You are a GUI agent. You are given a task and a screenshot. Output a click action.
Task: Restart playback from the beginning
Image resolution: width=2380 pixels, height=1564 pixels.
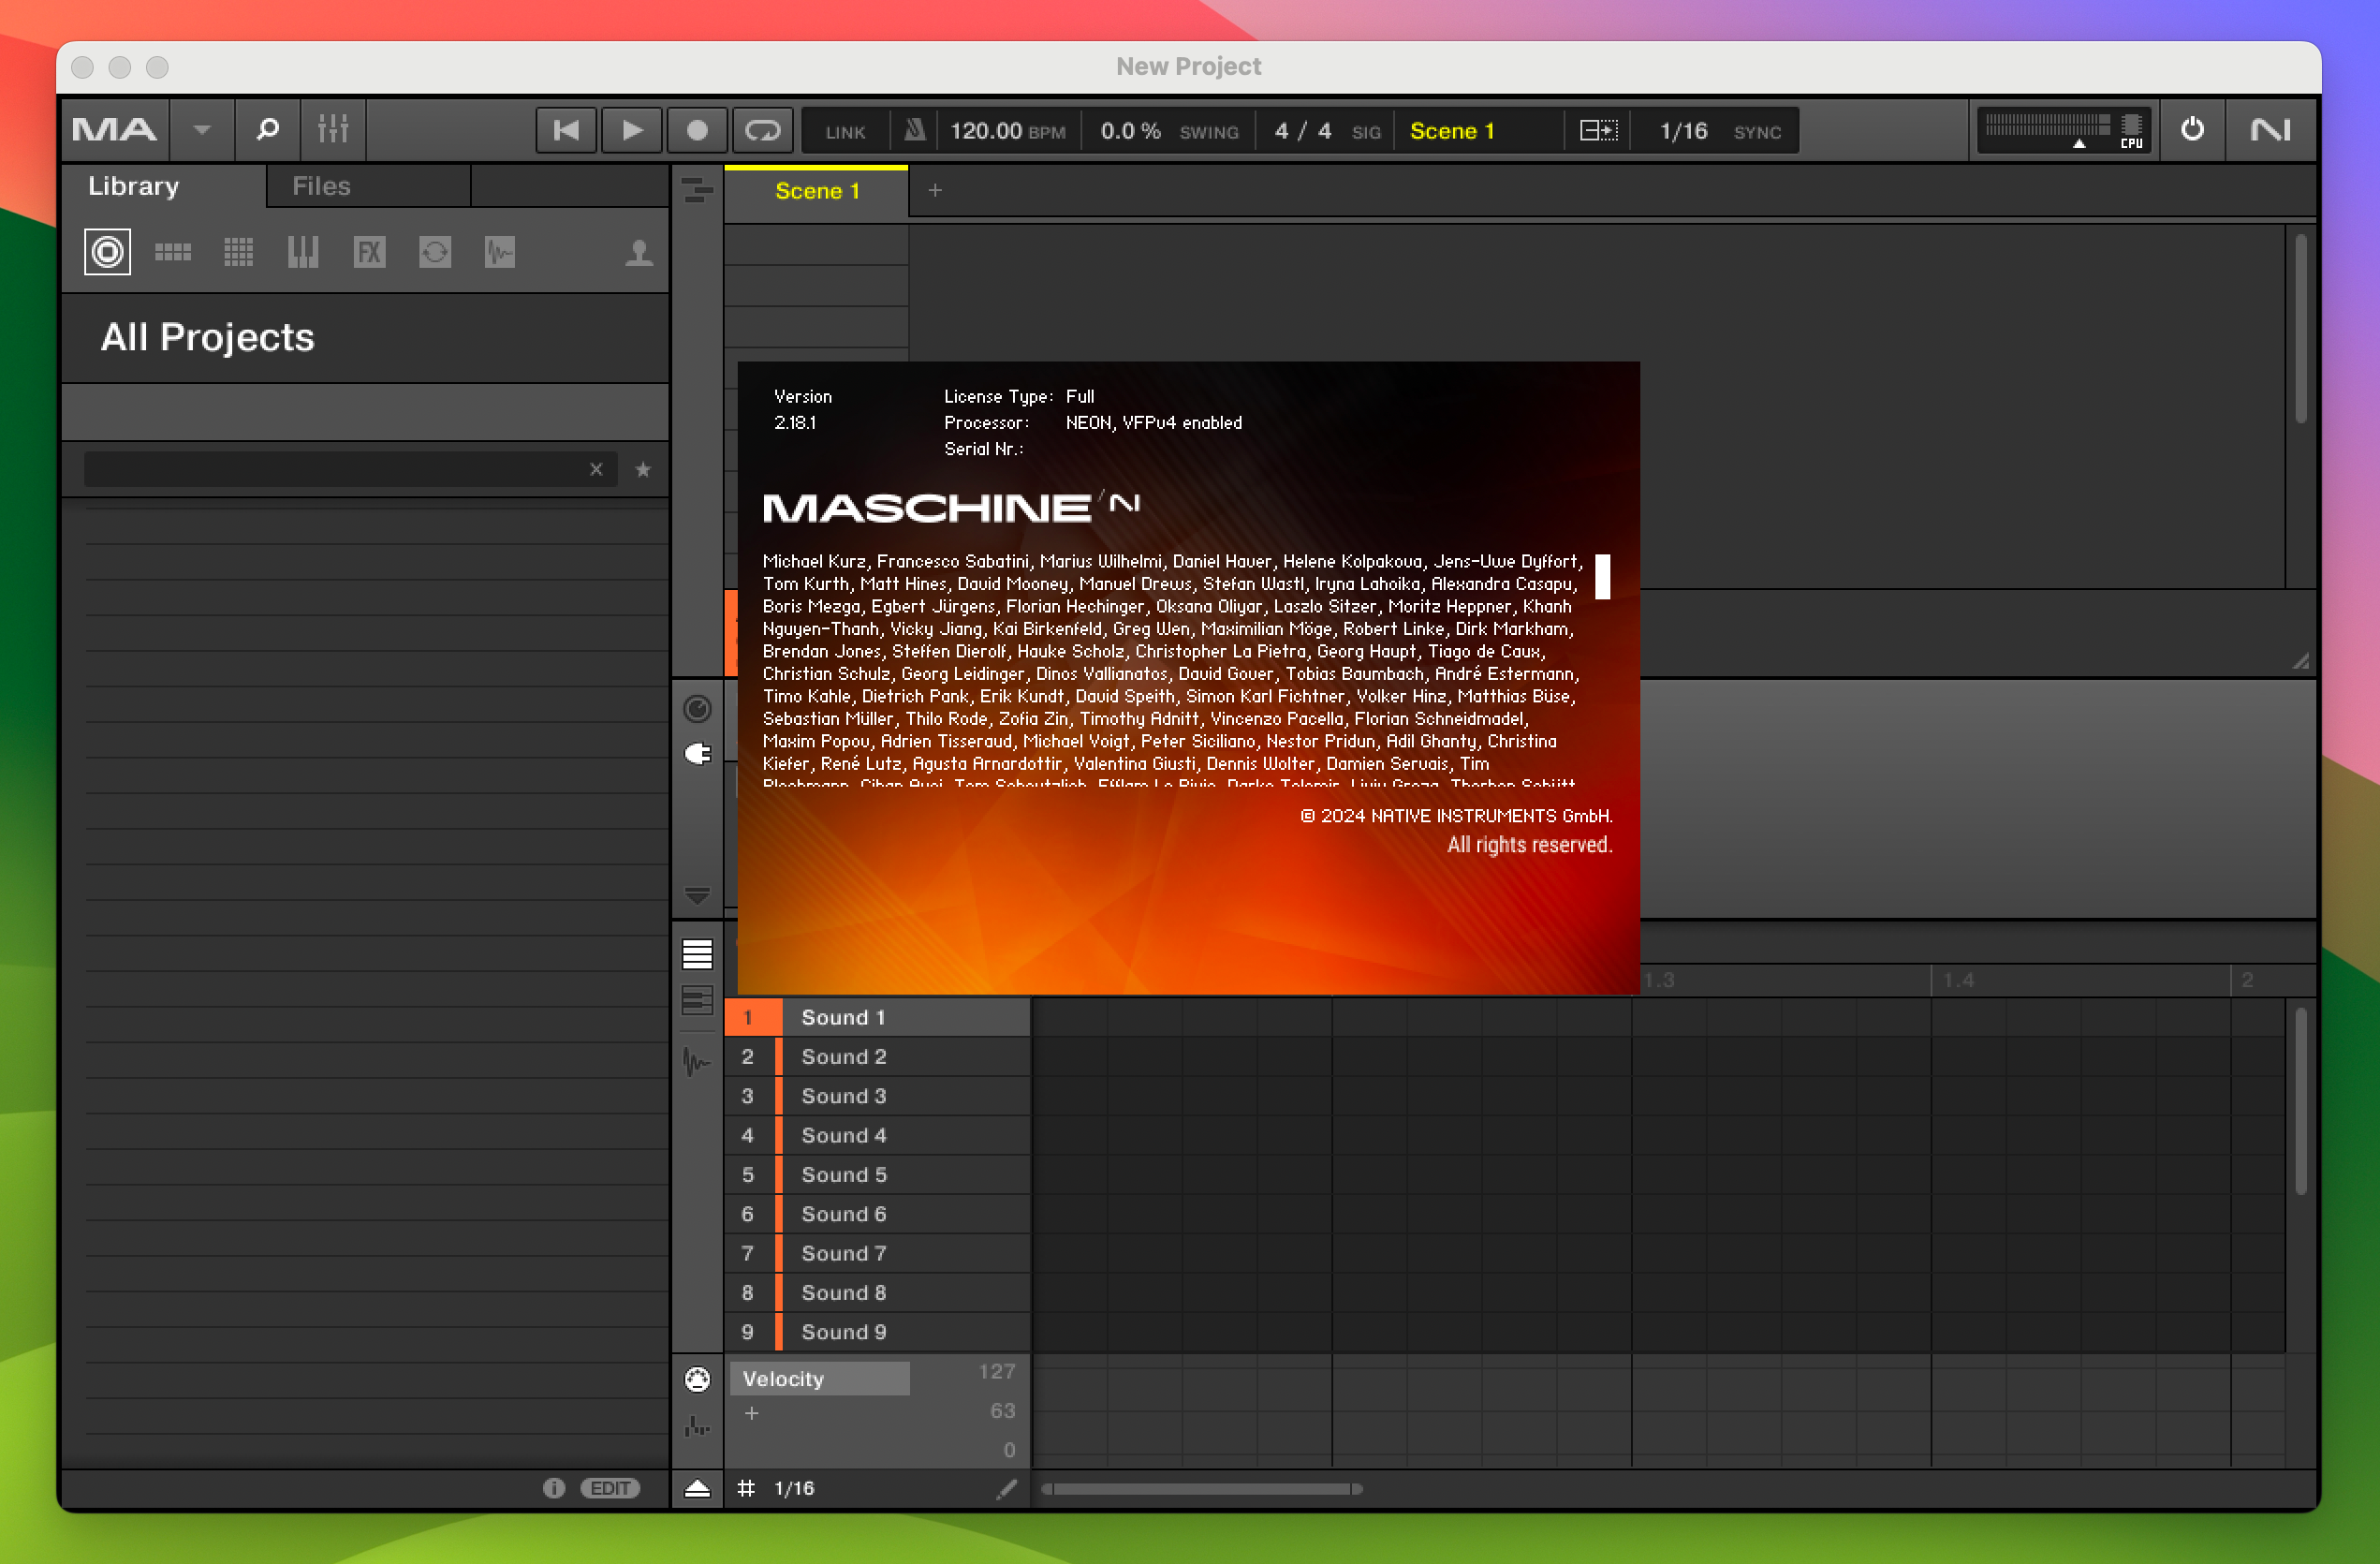coord(566,131)
